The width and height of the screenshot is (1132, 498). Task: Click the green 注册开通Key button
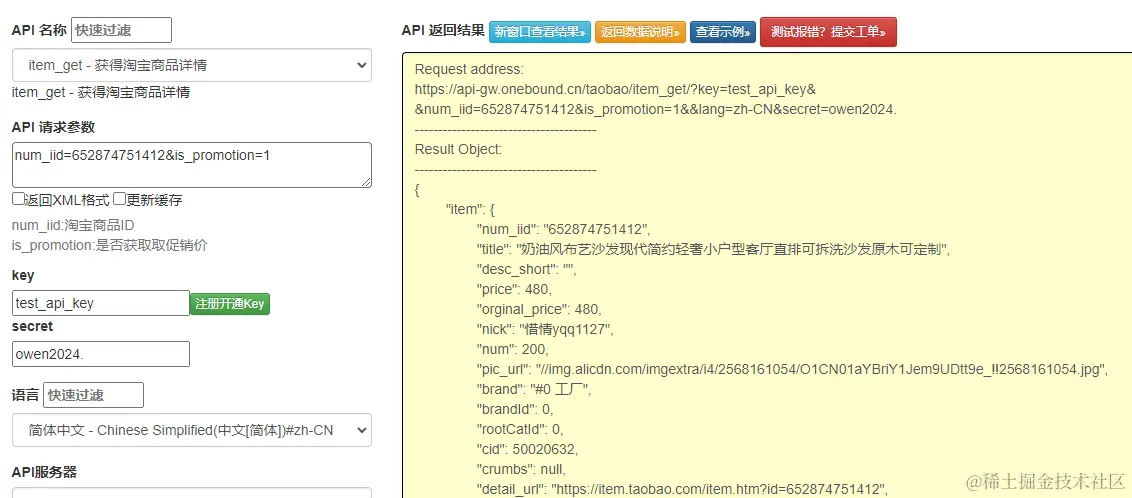coord(230,304)
